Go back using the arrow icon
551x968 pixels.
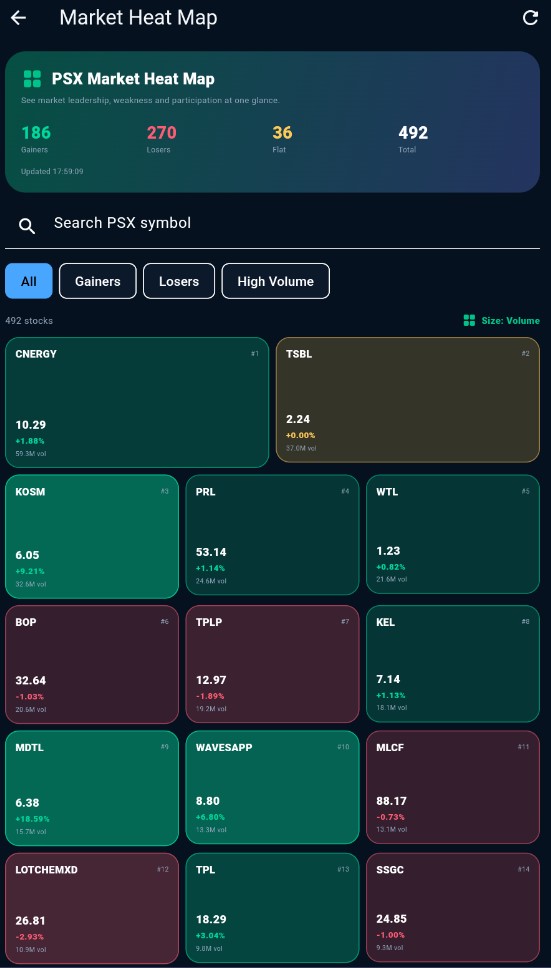point(19,18)
